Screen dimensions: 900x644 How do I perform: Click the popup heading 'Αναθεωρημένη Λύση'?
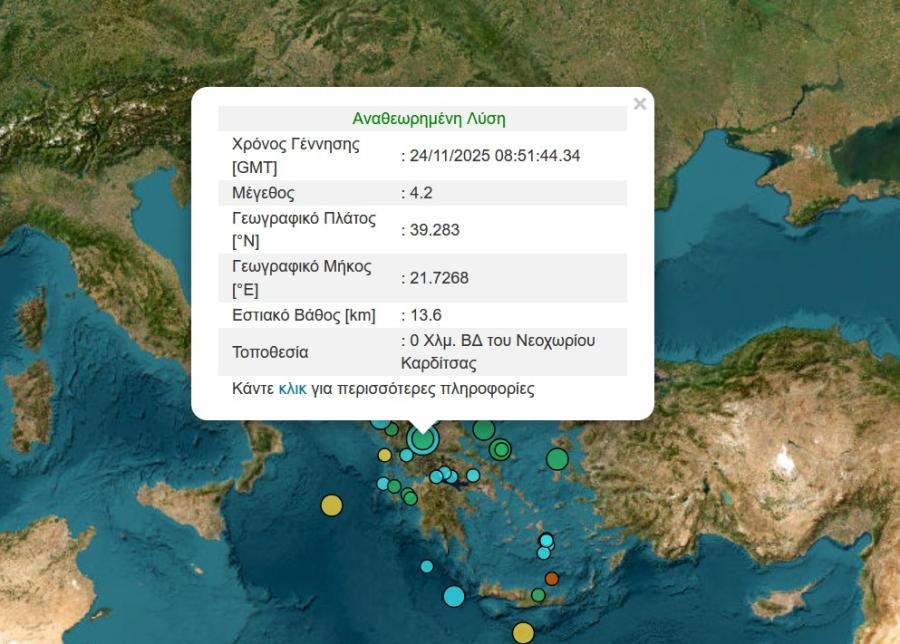[429, 119]
